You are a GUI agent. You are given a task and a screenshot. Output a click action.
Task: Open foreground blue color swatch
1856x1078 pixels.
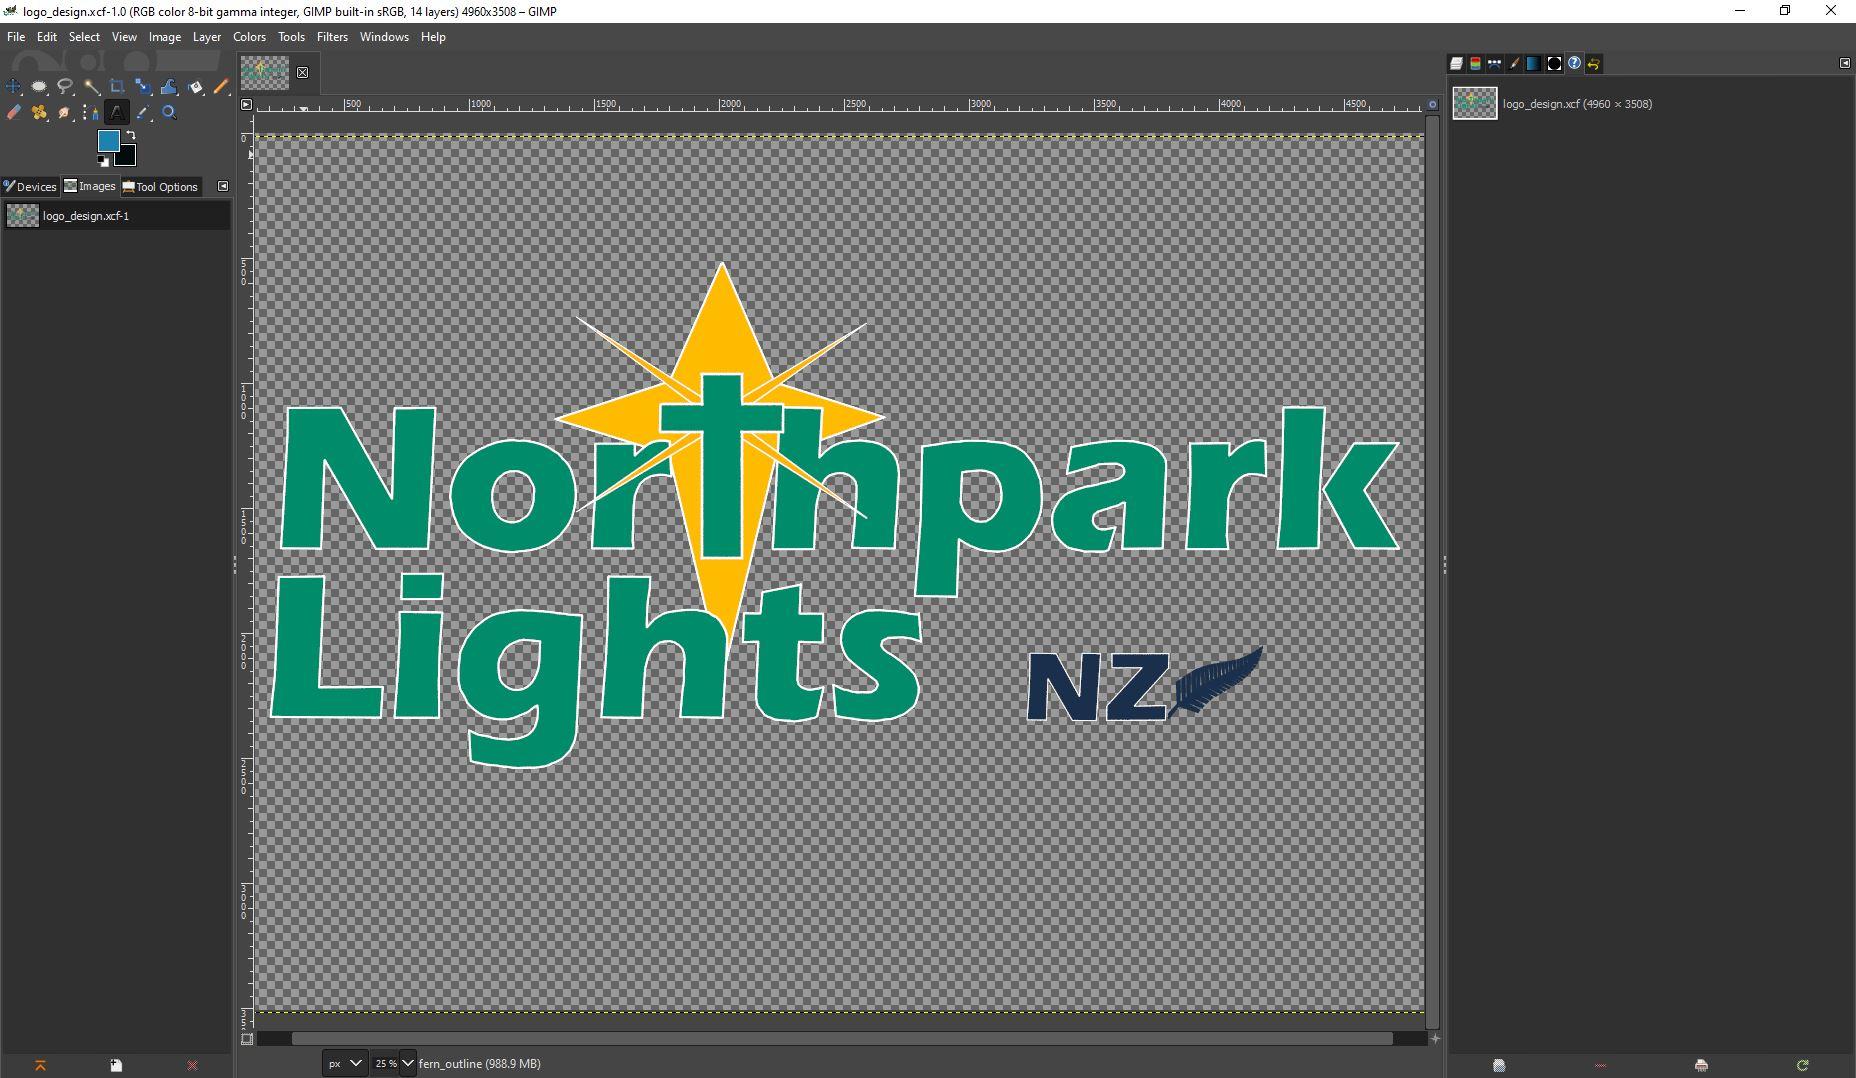coord(108,140)
